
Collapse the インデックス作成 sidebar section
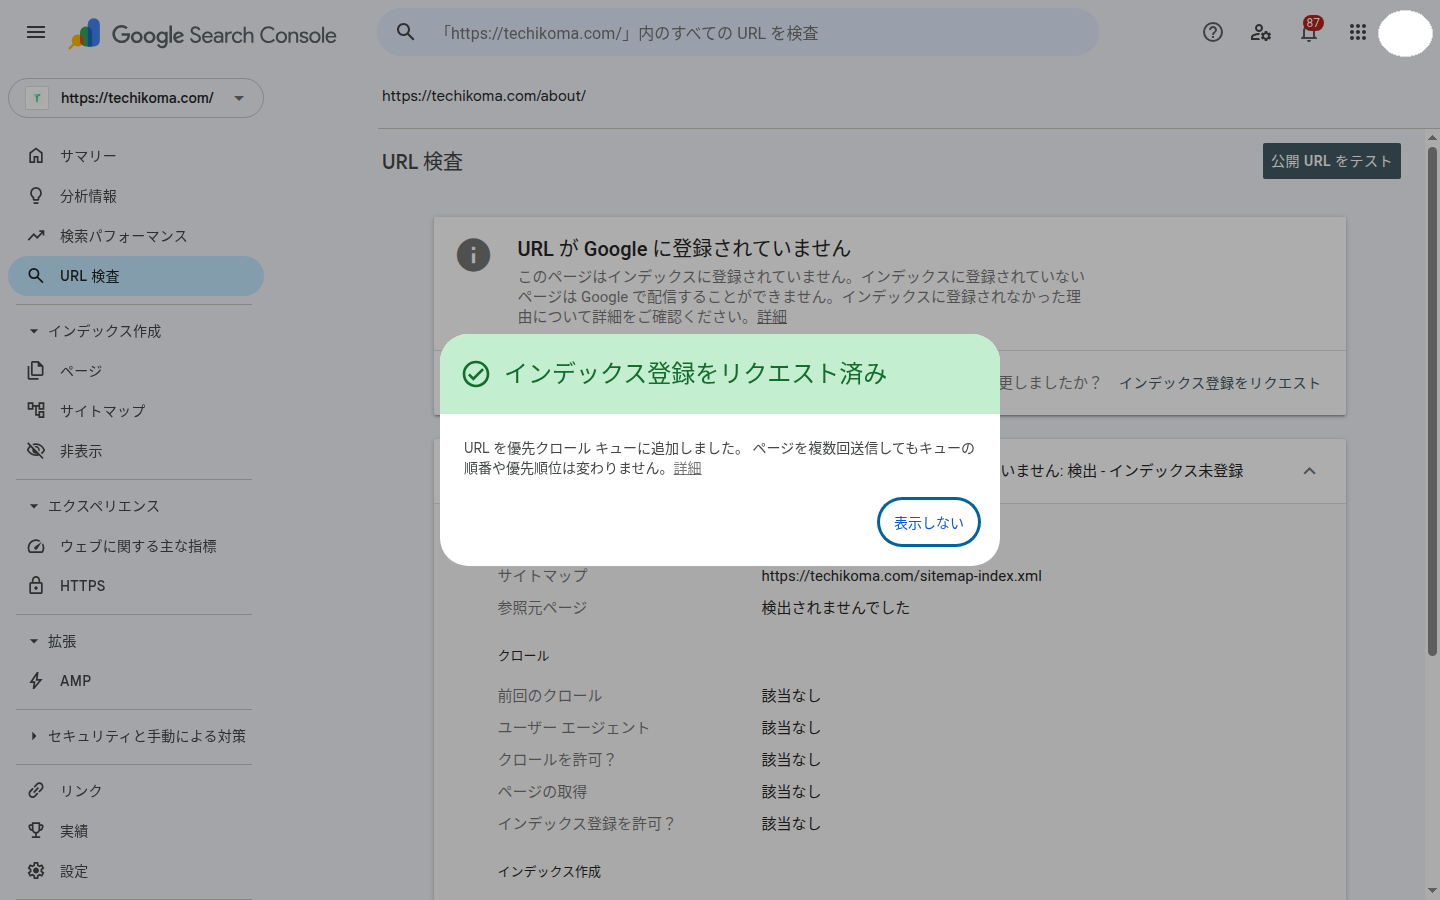pos(34,331)
